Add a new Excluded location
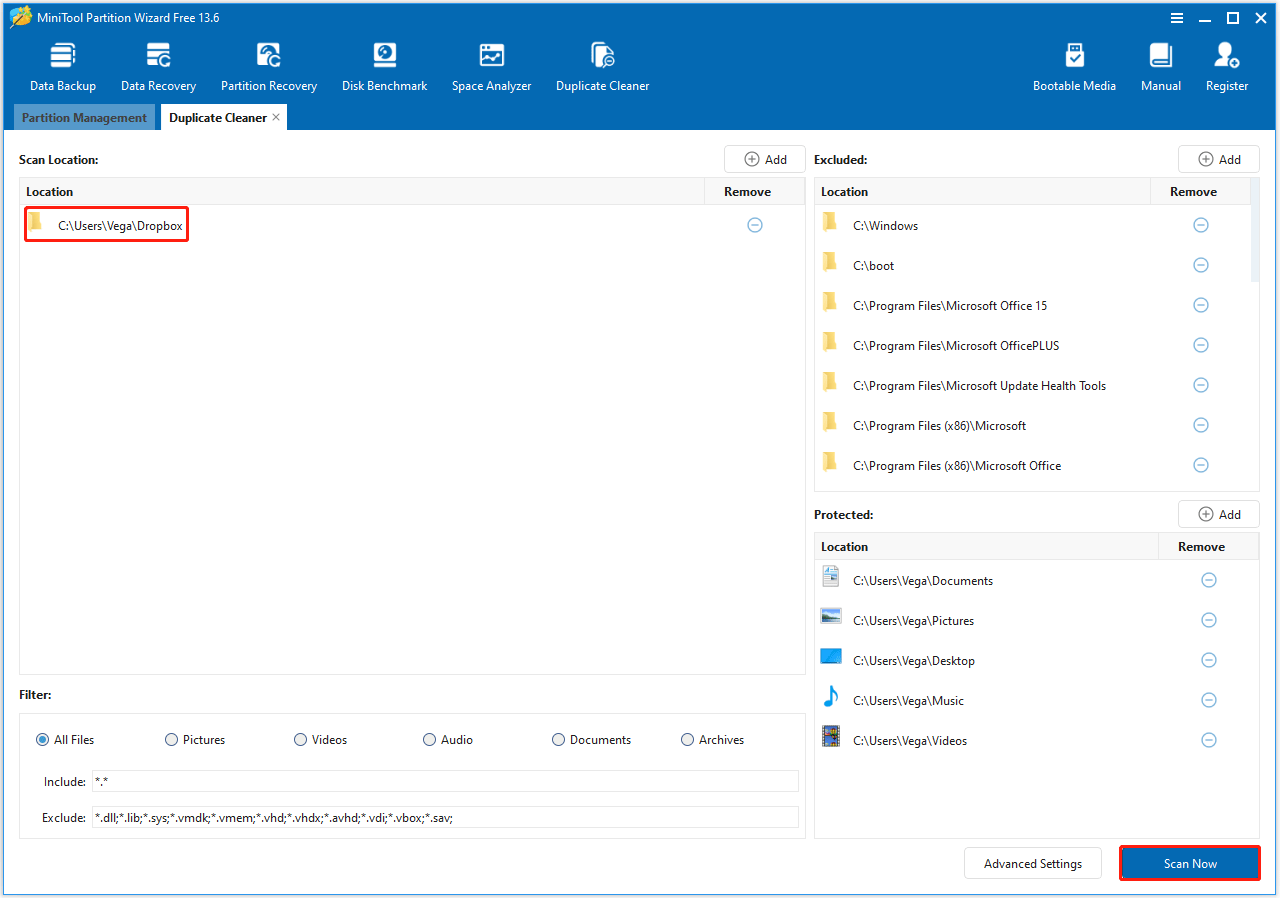1280x898 pixels. tap(1218, 159)
